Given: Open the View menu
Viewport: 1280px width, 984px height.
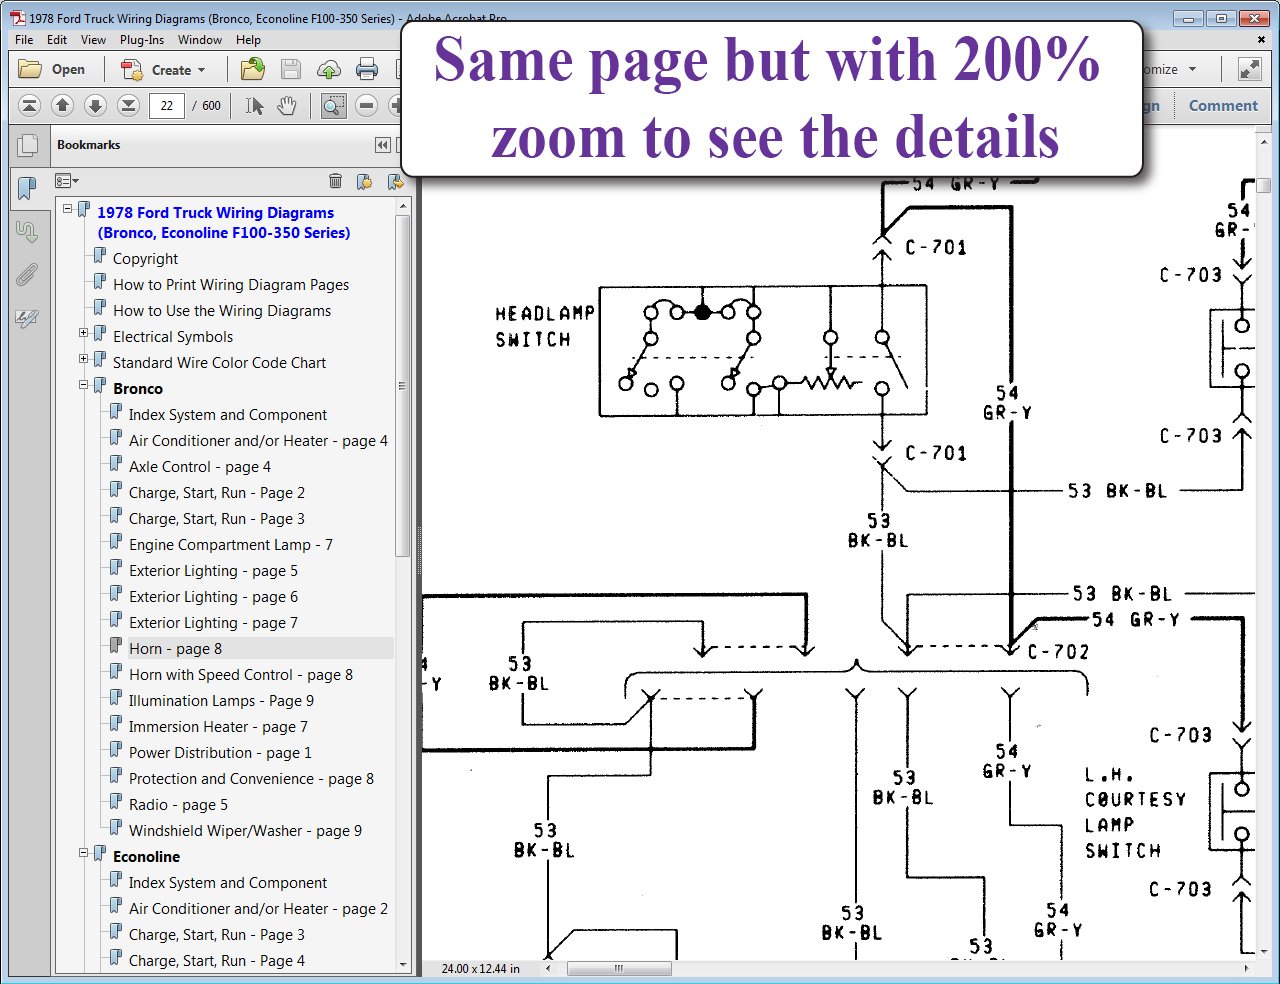Looking at the screenshot, I should point(93,40).
